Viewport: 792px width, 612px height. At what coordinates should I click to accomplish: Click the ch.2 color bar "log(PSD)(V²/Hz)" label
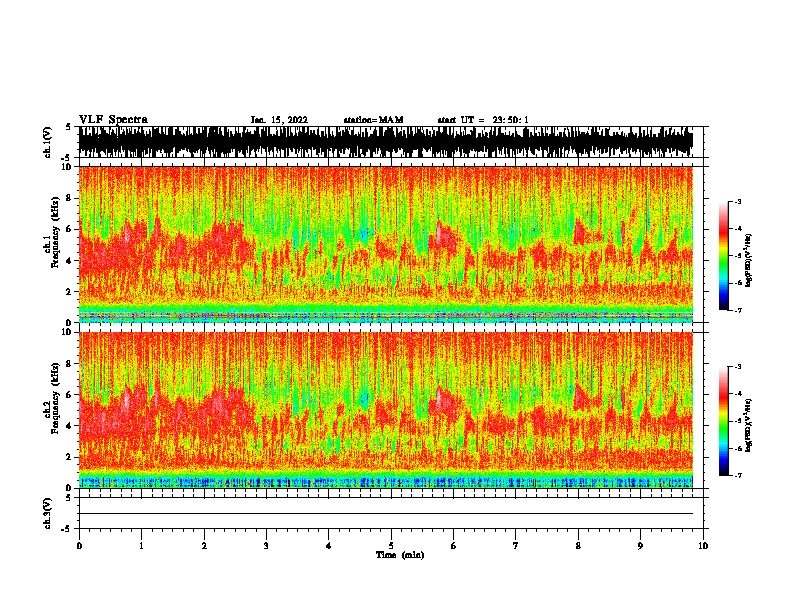click(748, 425)
